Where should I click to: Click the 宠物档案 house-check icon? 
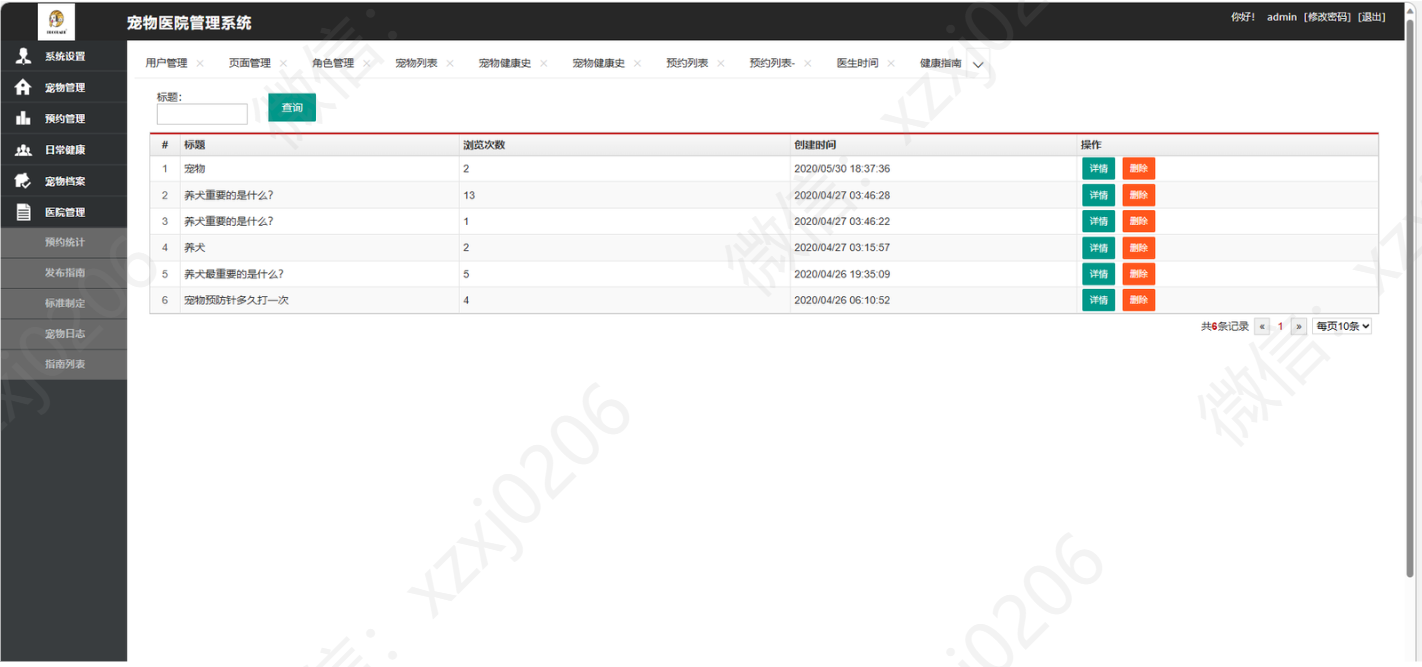pos(23,181)
